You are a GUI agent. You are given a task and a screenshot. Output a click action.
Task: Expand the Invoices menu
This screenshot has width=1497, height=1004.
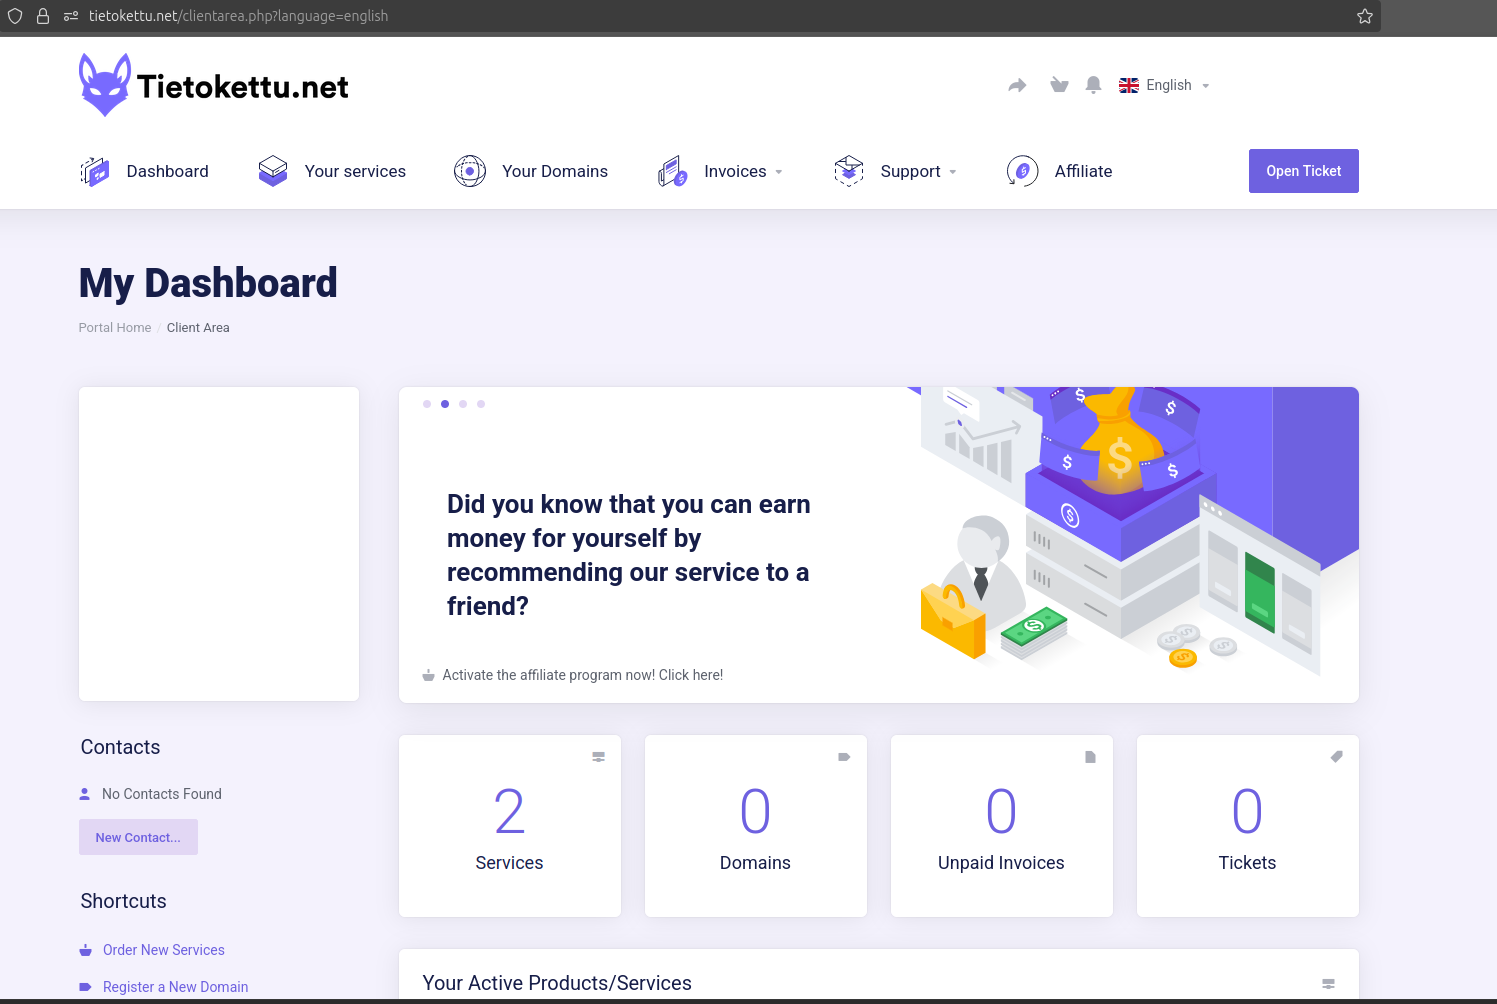click(x=742, y=172)
